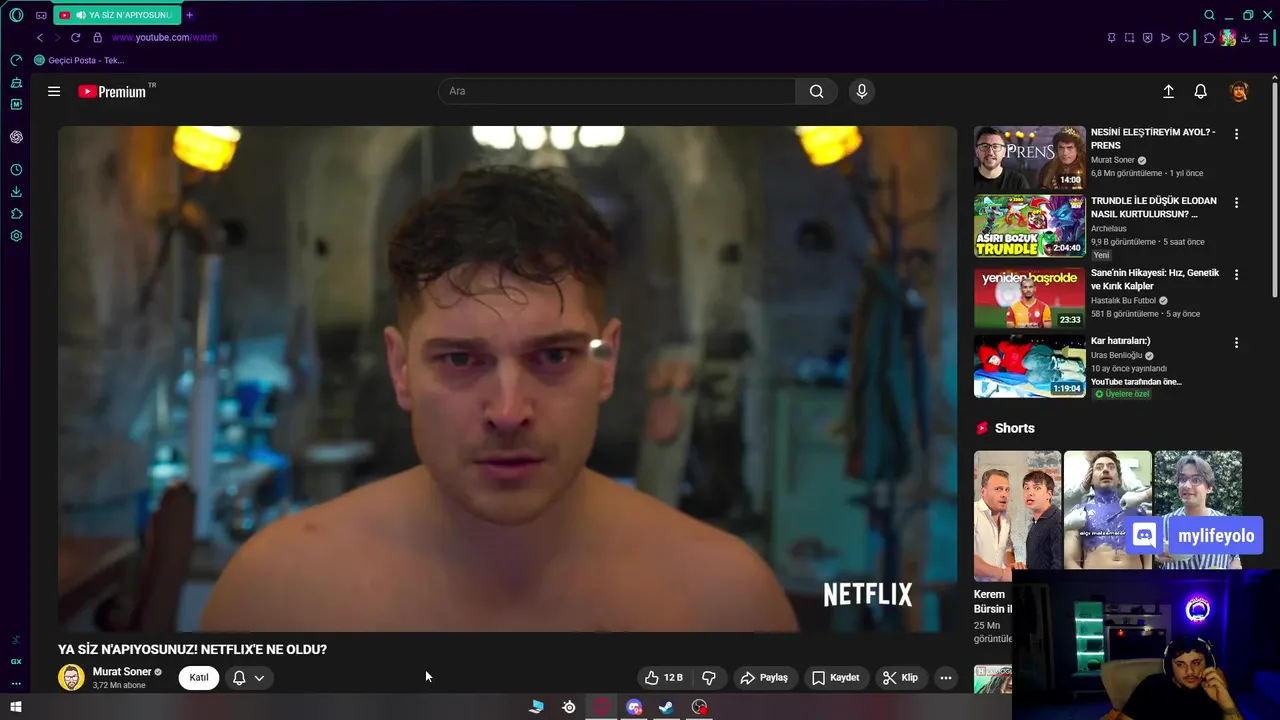This screenshot has width=1280, height=720.
Task: Toggle the ad blocker shield icon
Action: (x=1147, y=38)
